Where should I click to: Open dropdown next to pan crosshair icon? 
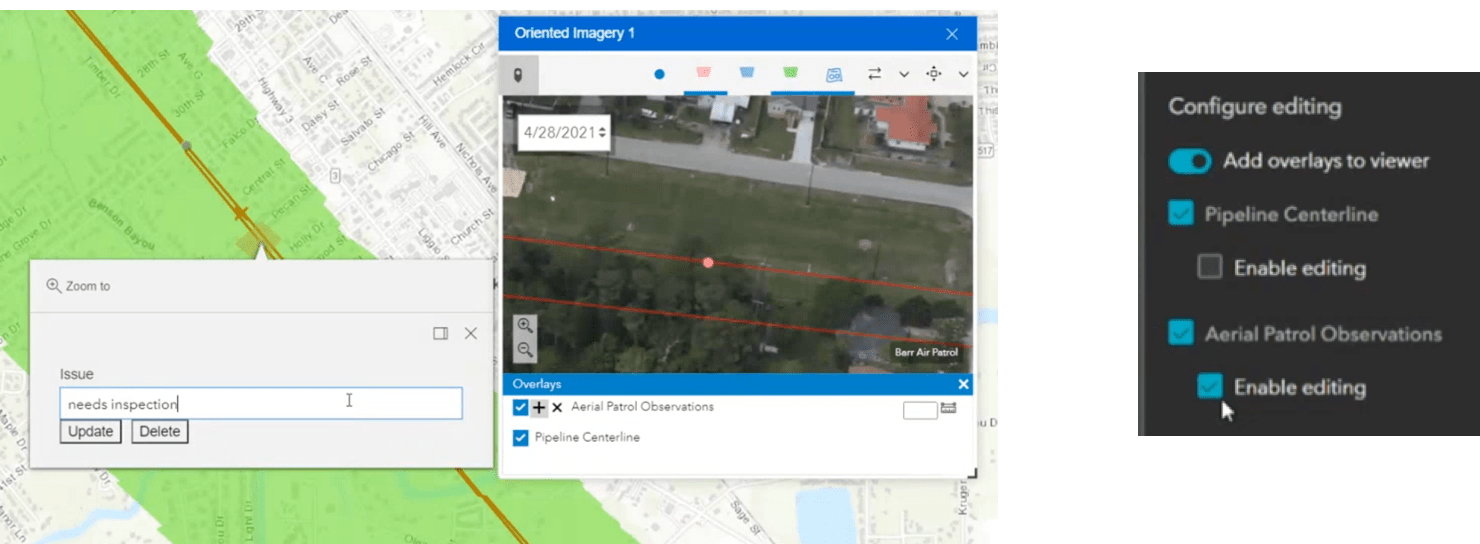click(x=964, y=74)
